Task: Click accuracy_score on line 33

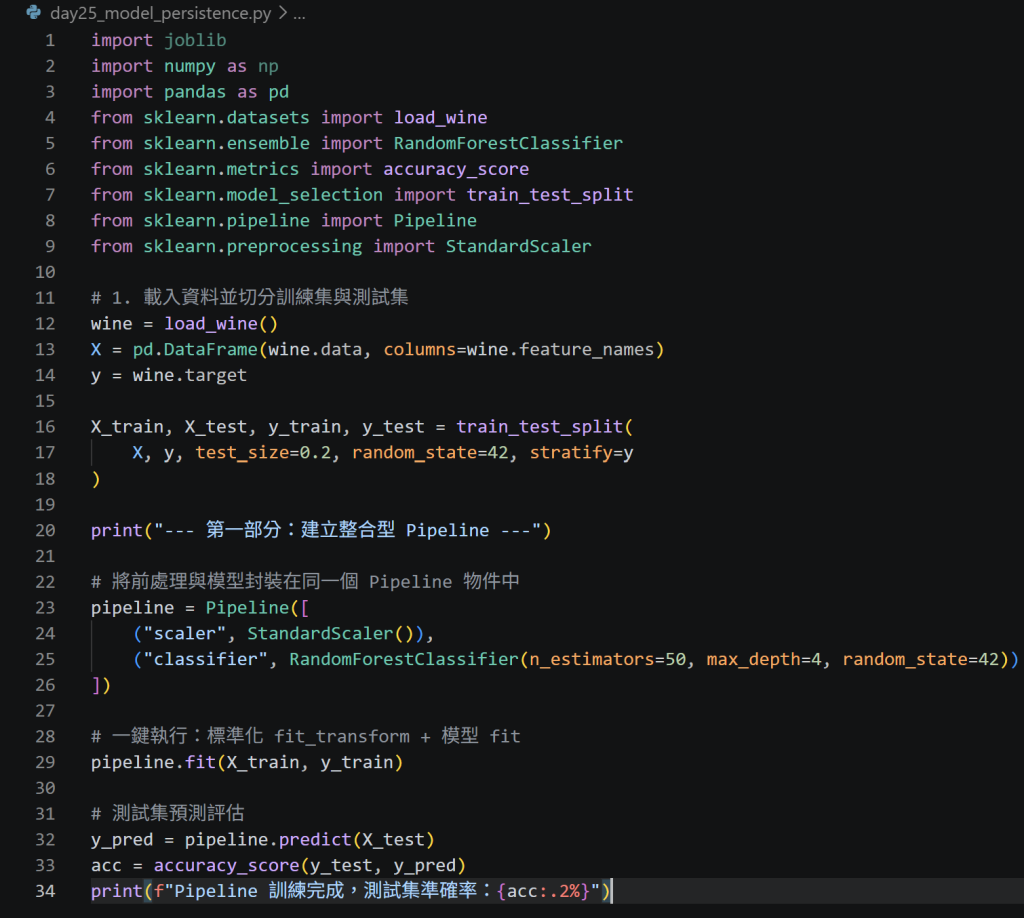Action: coord(227,866)
